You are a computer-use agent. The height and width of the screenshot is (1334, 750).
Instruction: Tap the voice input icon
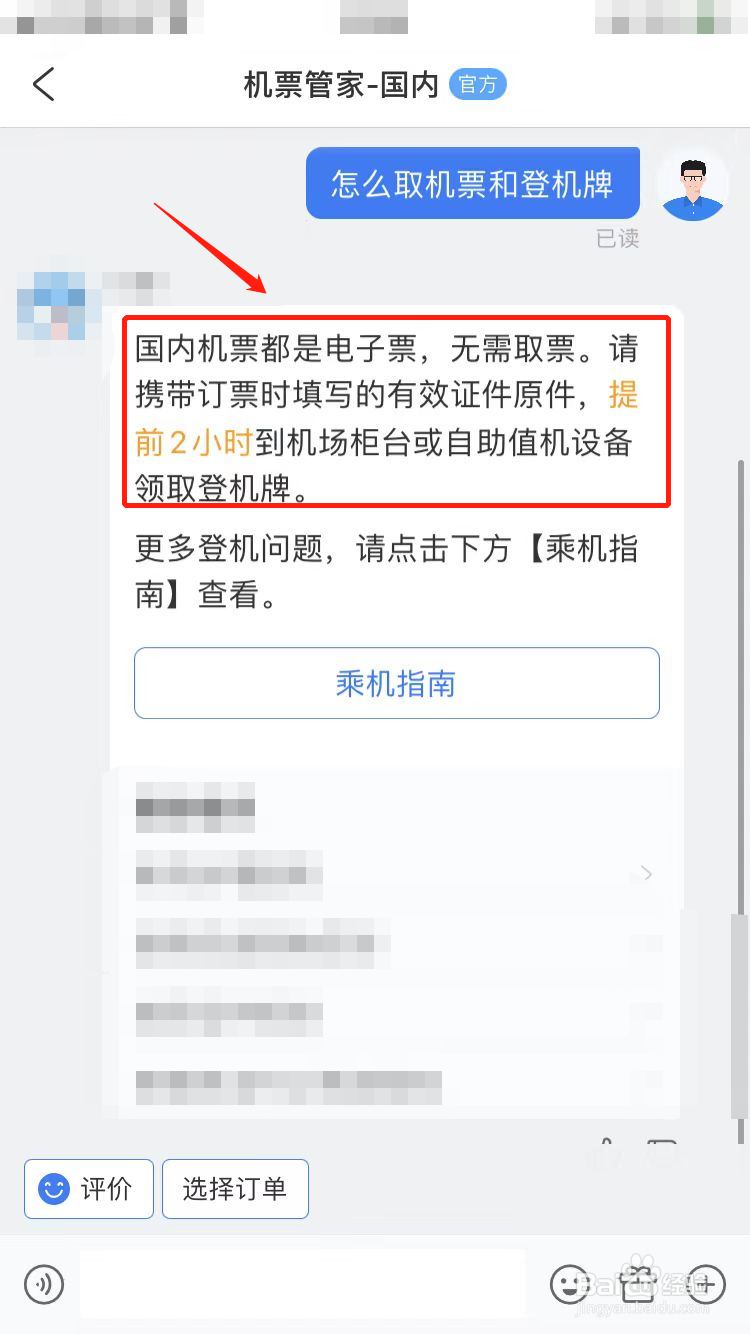tap(44, 1283)
